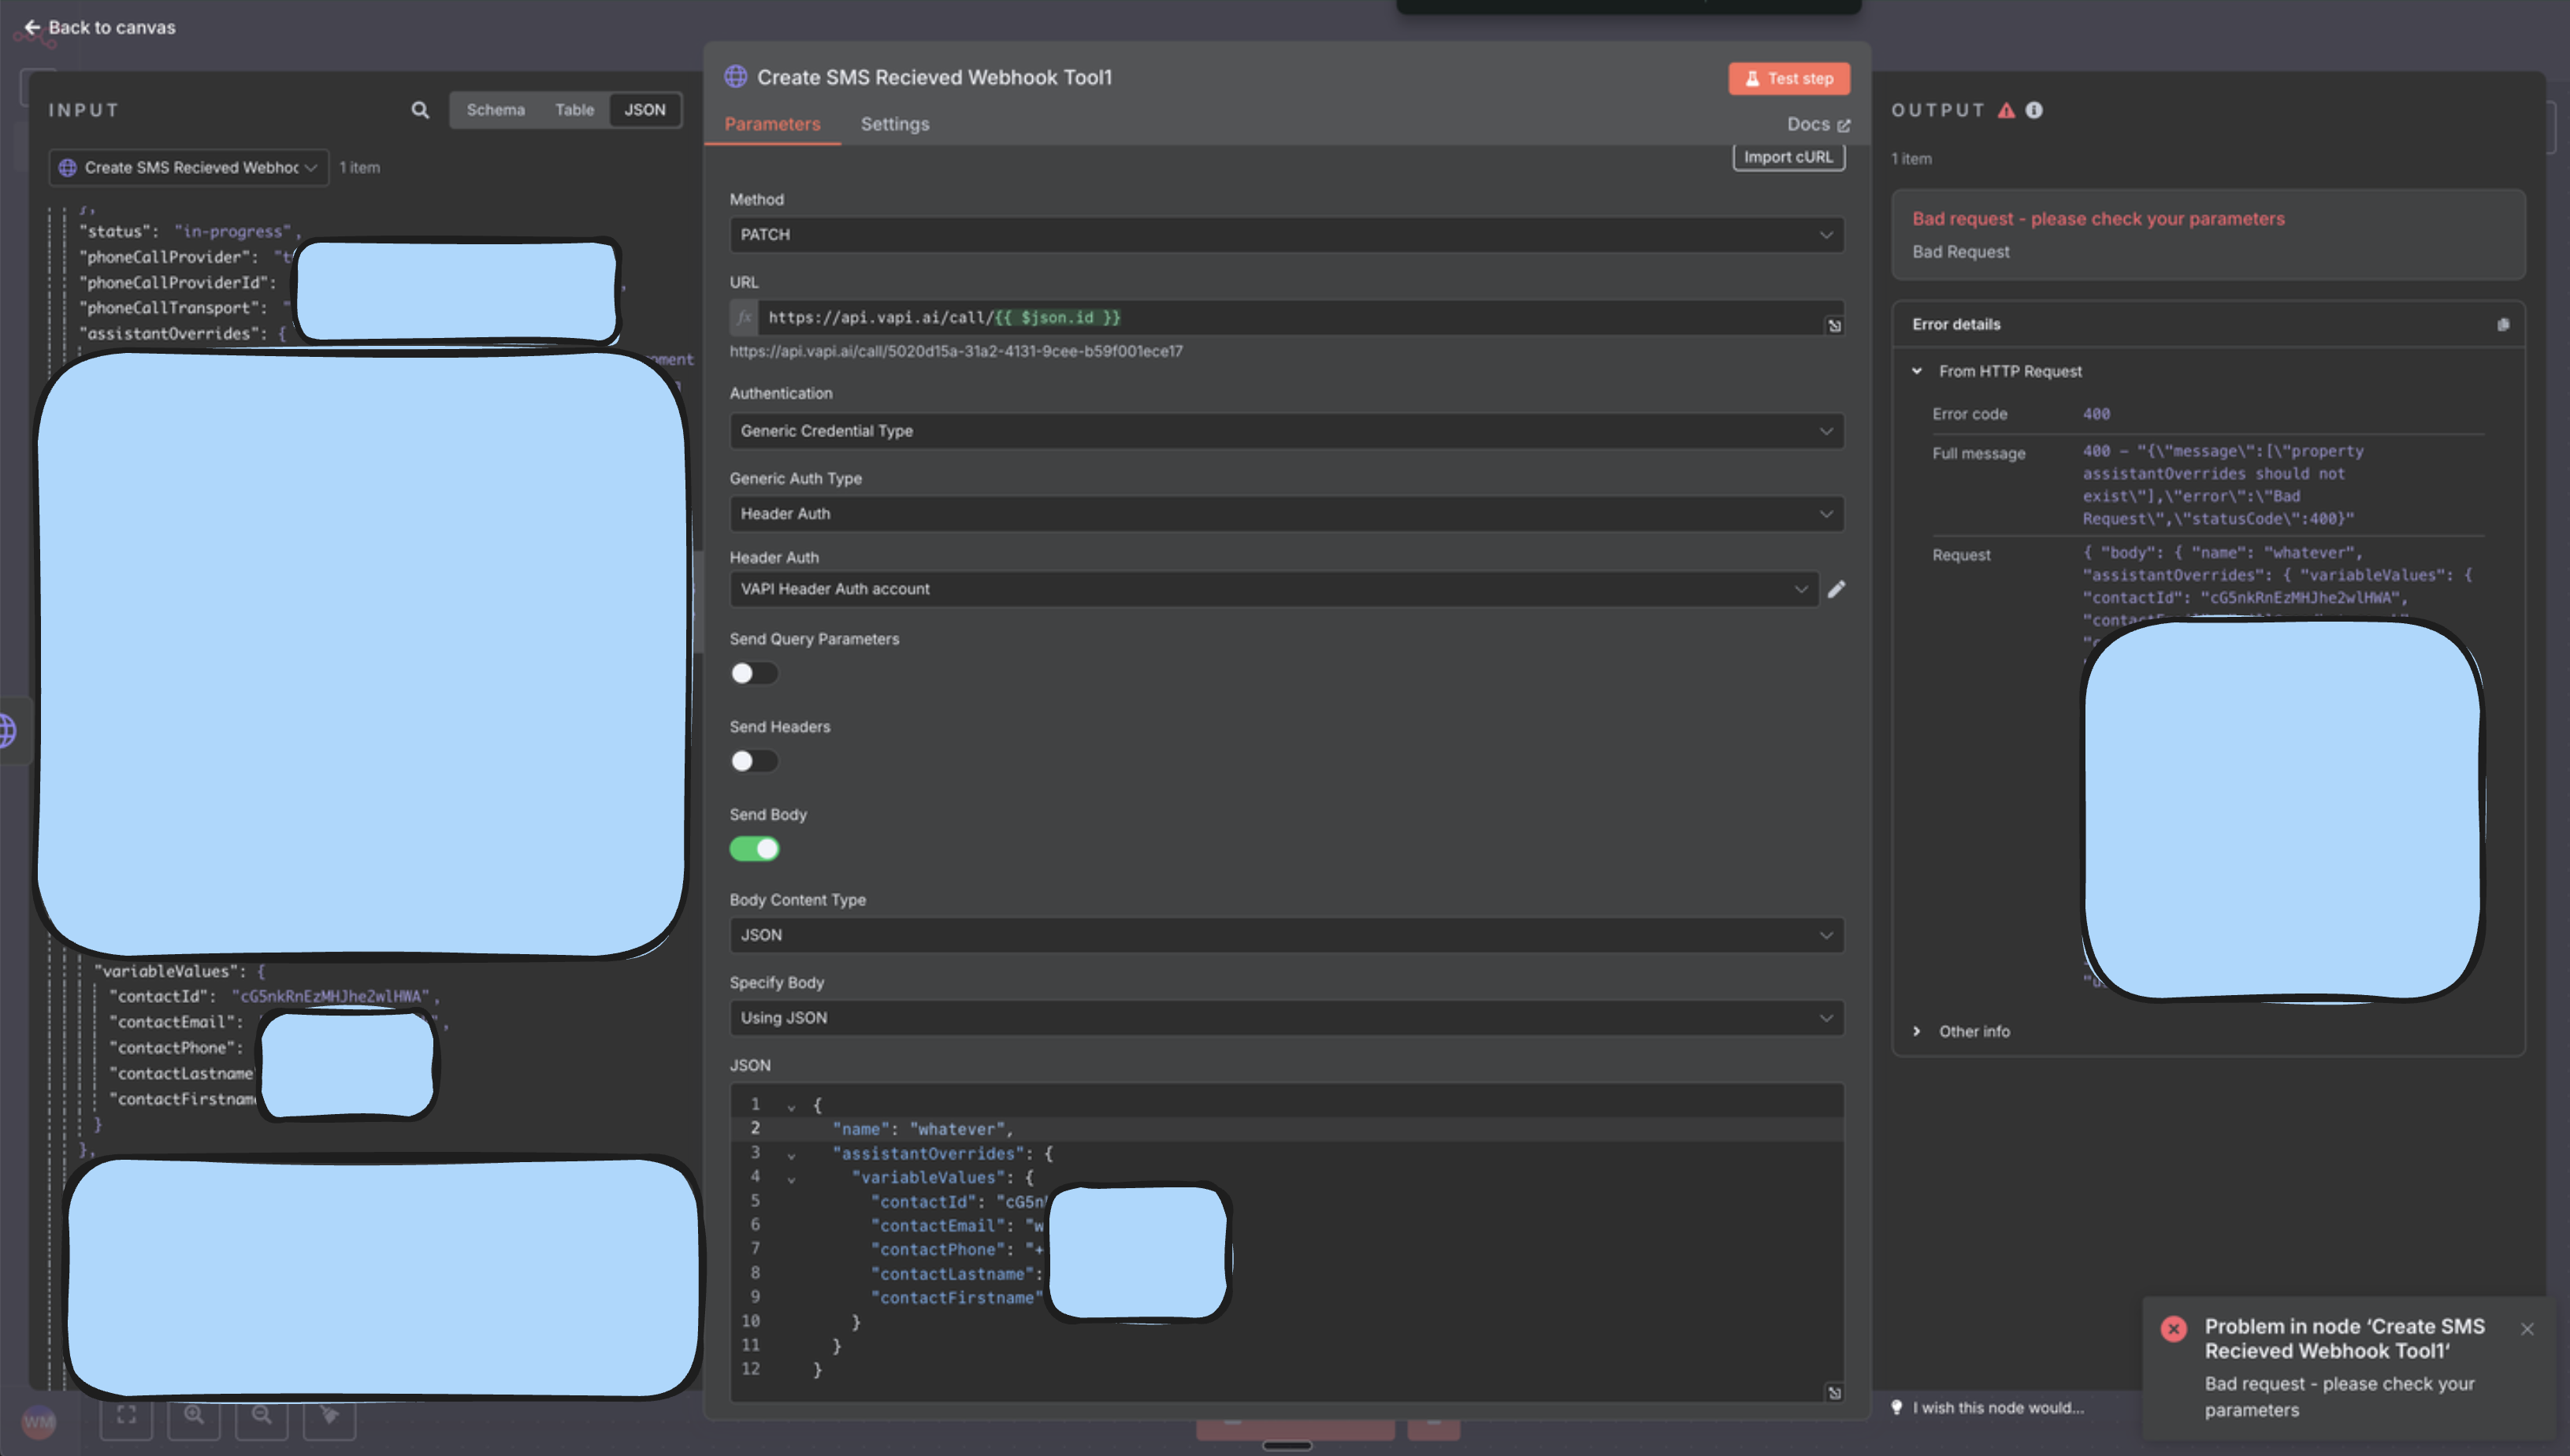The width and height of the screenshot is (2570, 1456).
Task: Open the Body Content Type dropdown
Action: coord(1286,935)
